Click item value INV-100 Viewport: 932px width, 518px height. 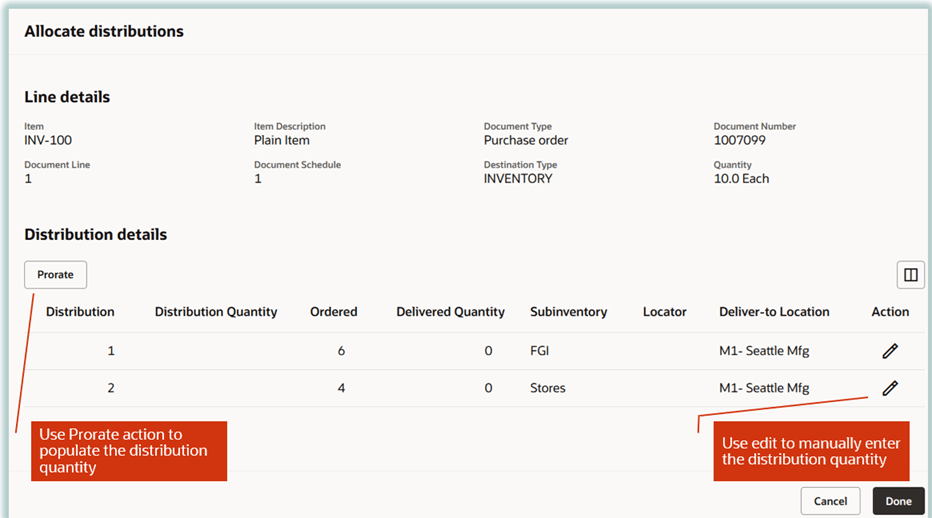(x=48, y=140)
